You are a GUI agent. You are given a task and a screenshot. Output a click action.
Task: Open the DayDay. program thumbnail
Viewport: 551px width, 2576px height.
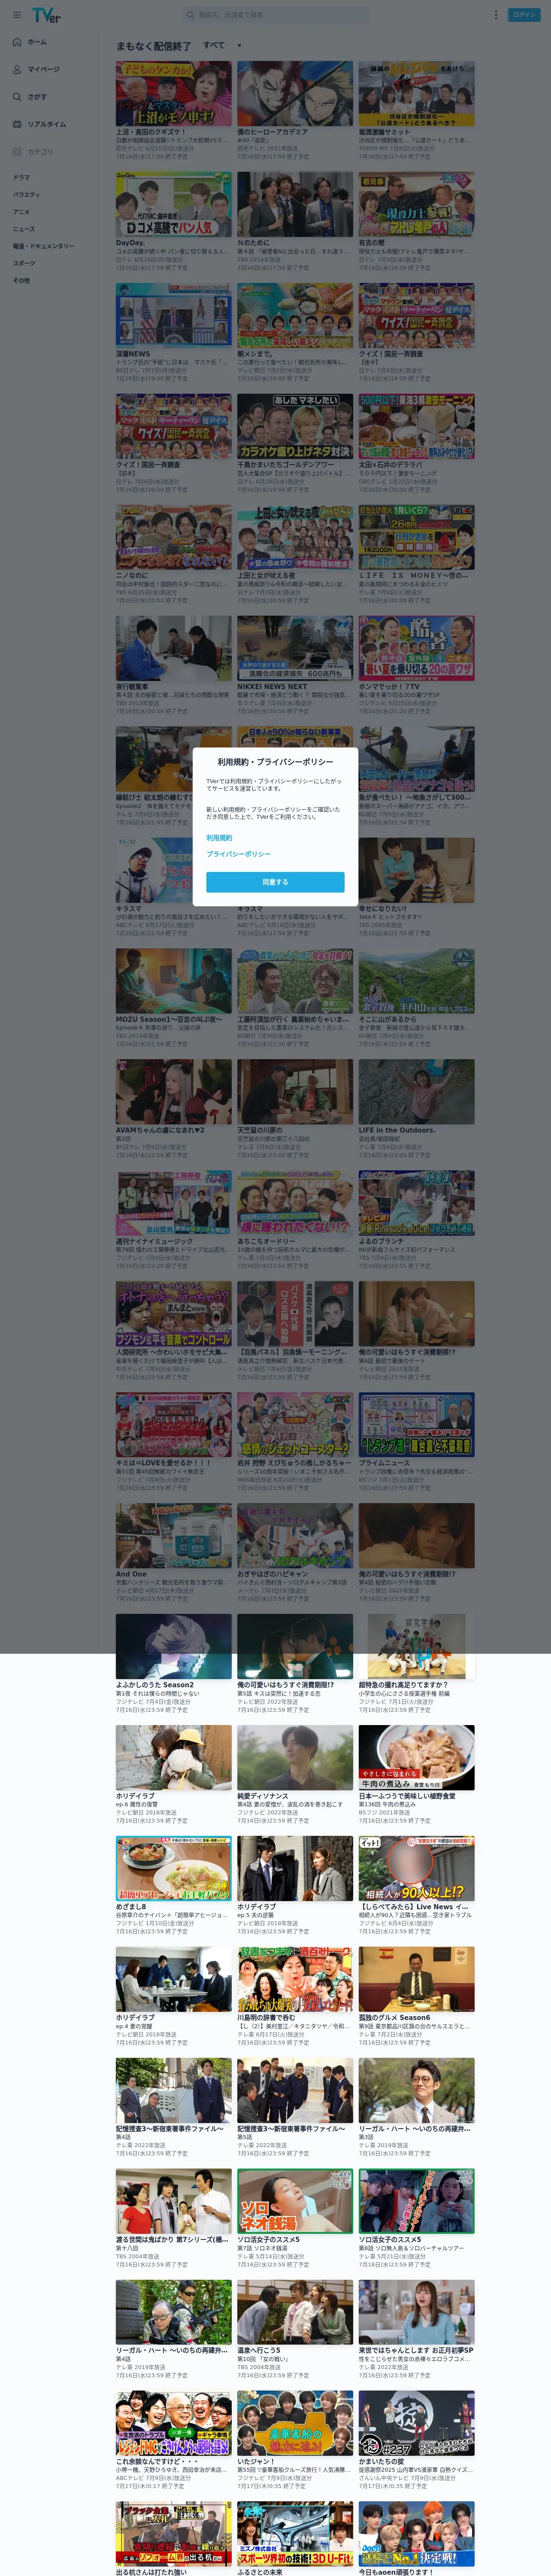coord(173,204)
